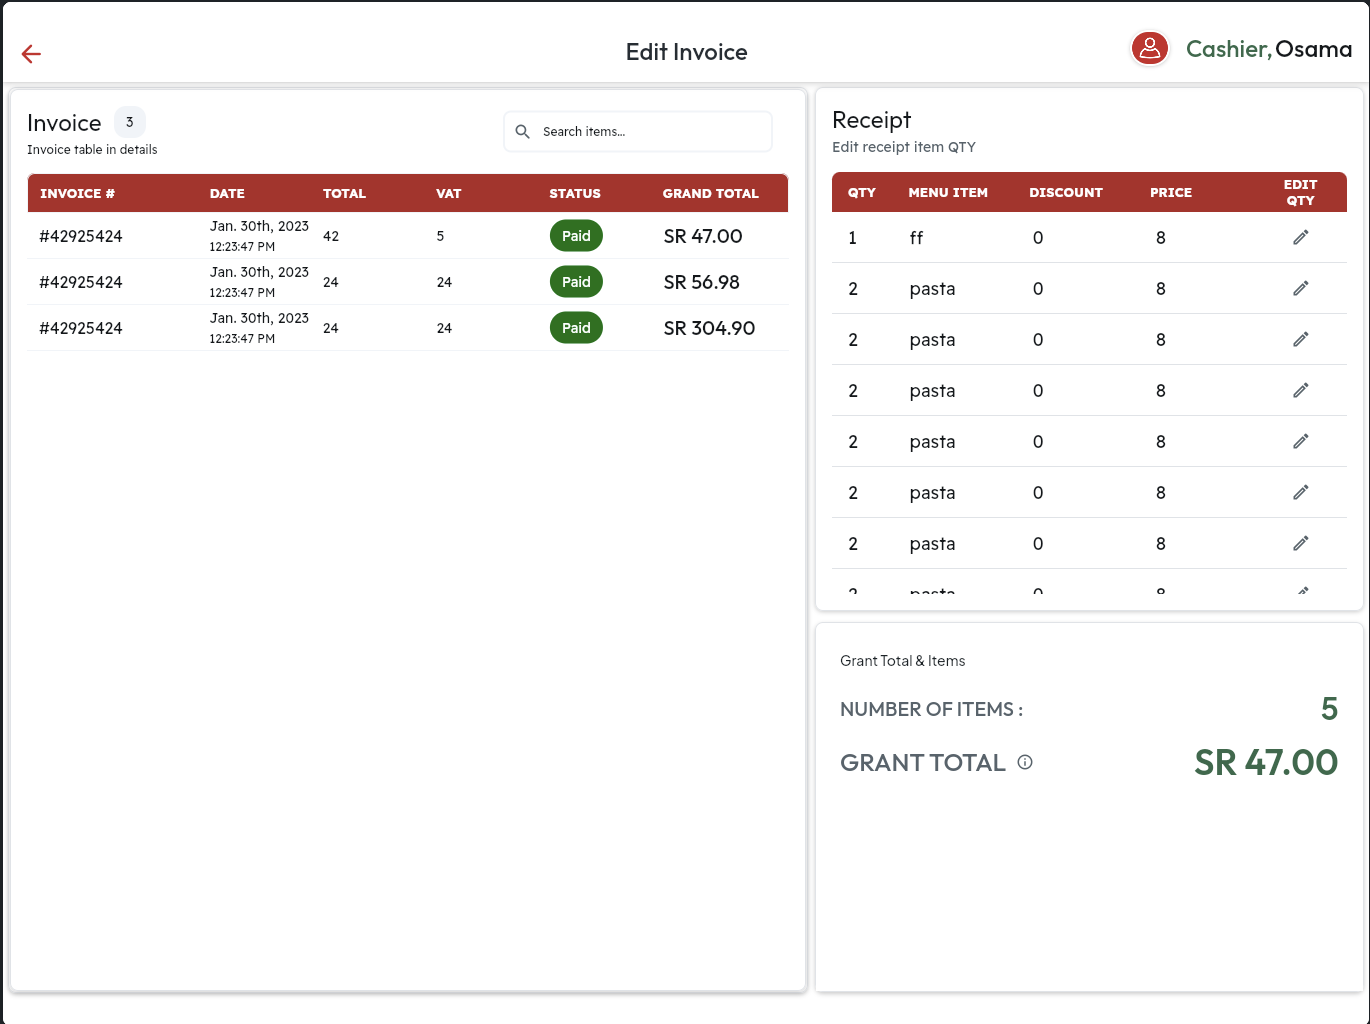Image resolution: width=1370 pixels, height=1024 pixels.
Task: Click the edit pencil for the ff item
Action: pos(1300,237)
